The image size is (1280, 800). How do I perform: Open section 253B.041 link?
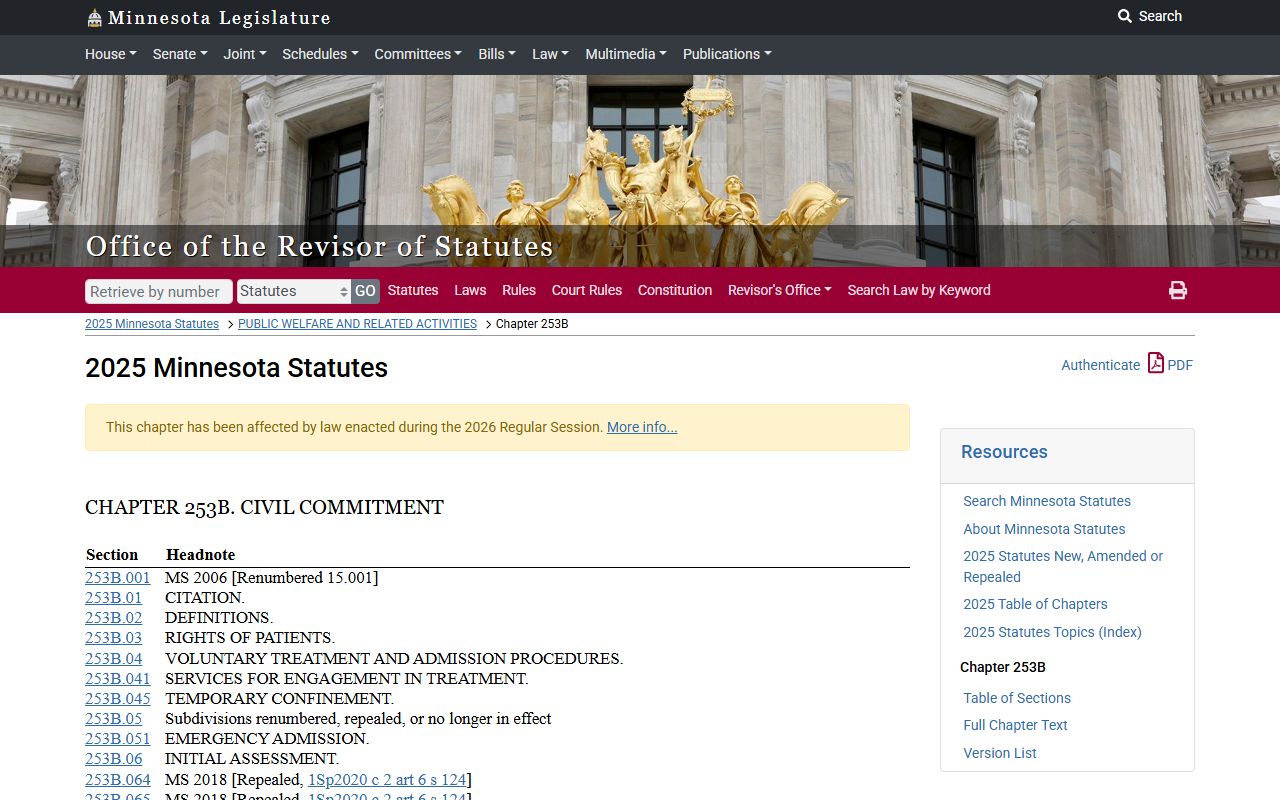pyautogui.click(x=118, y=678)
